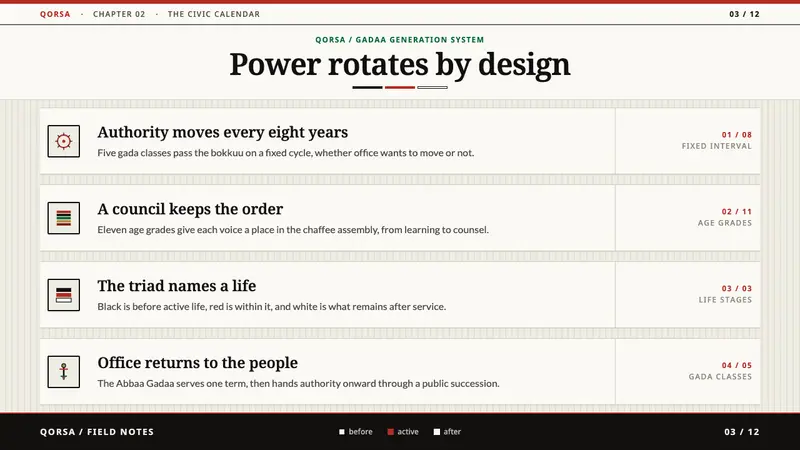Viewport: 800px width, 450px height.
Task: Click QORSA brand in the header
Action: [x=55, y=14]
